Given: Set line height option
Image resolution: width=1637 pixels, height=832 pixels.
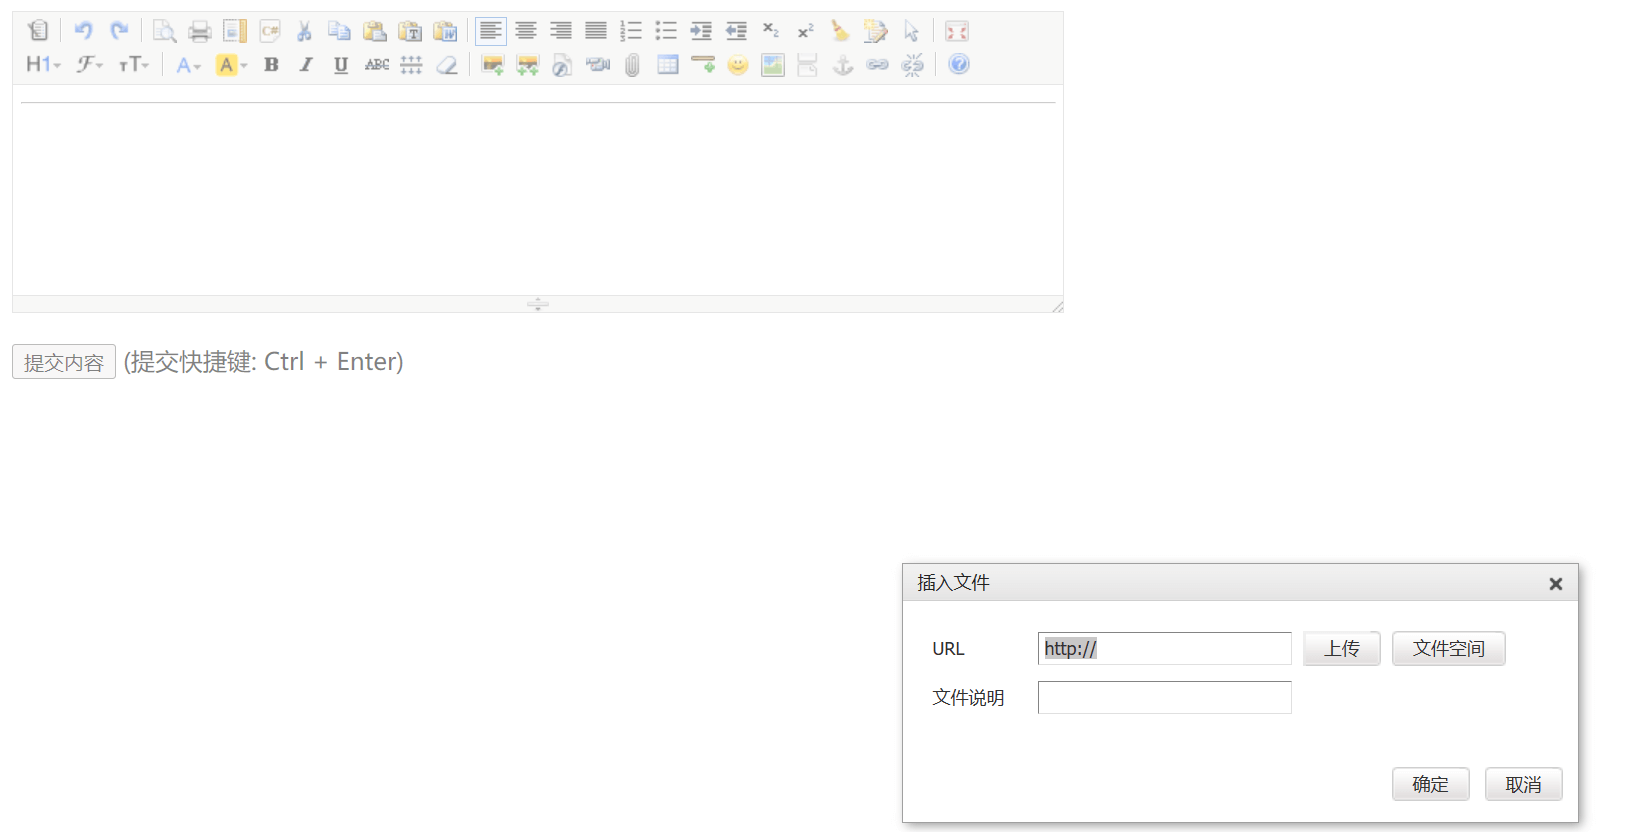Looking at the screenshot, I should click(411, 64).
